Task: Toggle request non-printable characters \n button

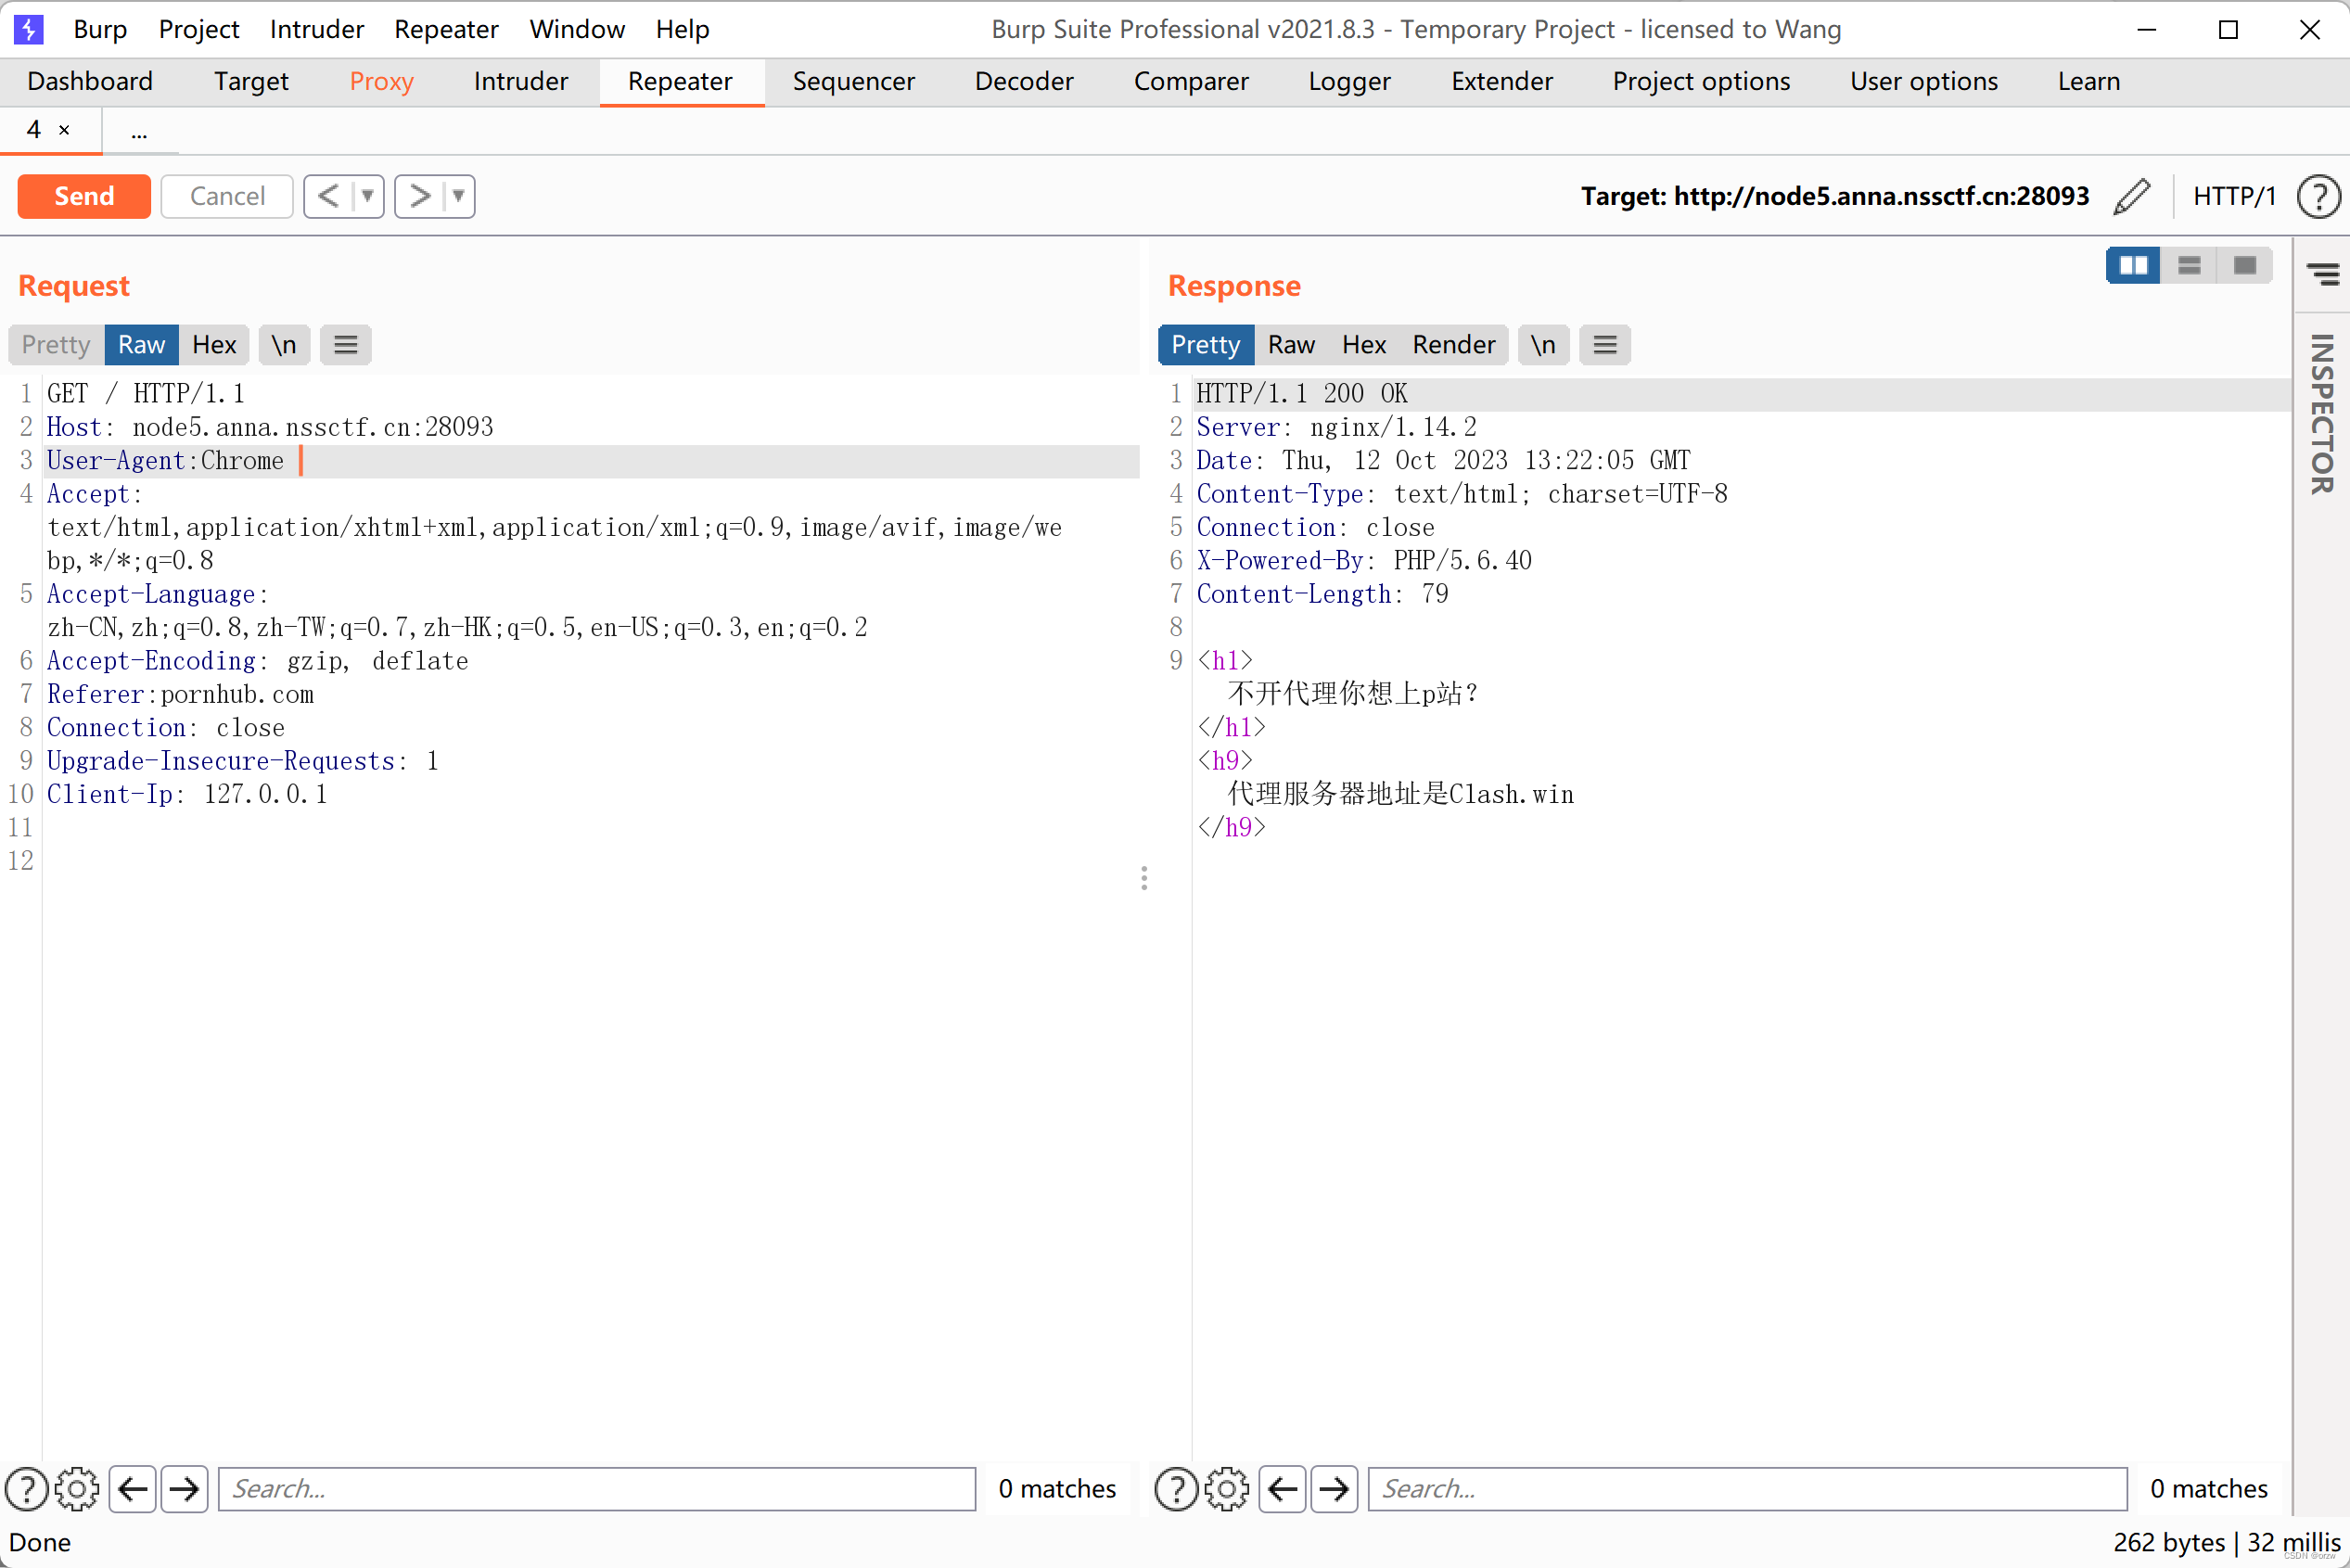Action: click(284, 345)
